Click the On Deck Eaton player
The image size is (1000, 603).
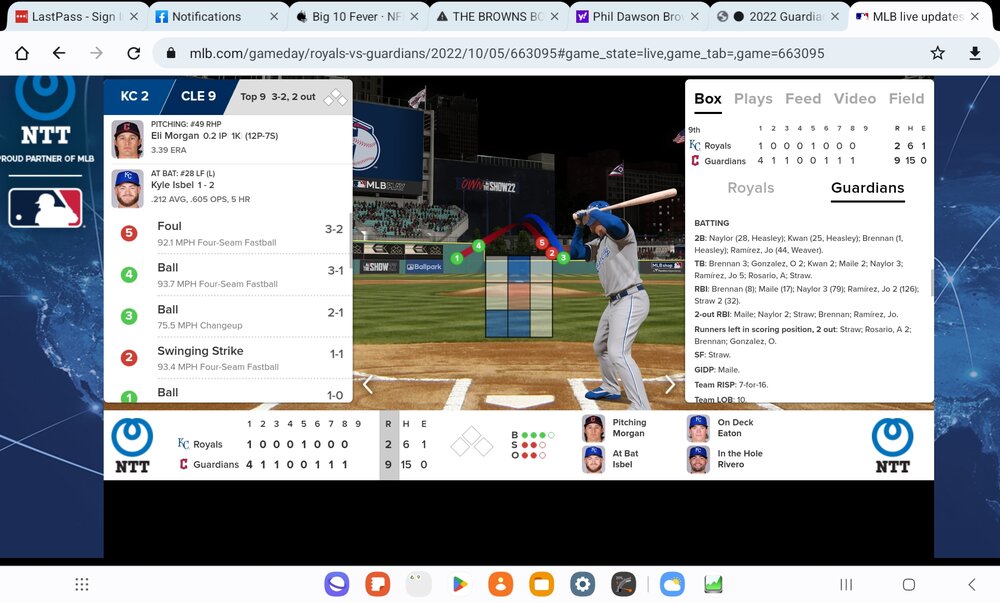[x=721, y=428]
